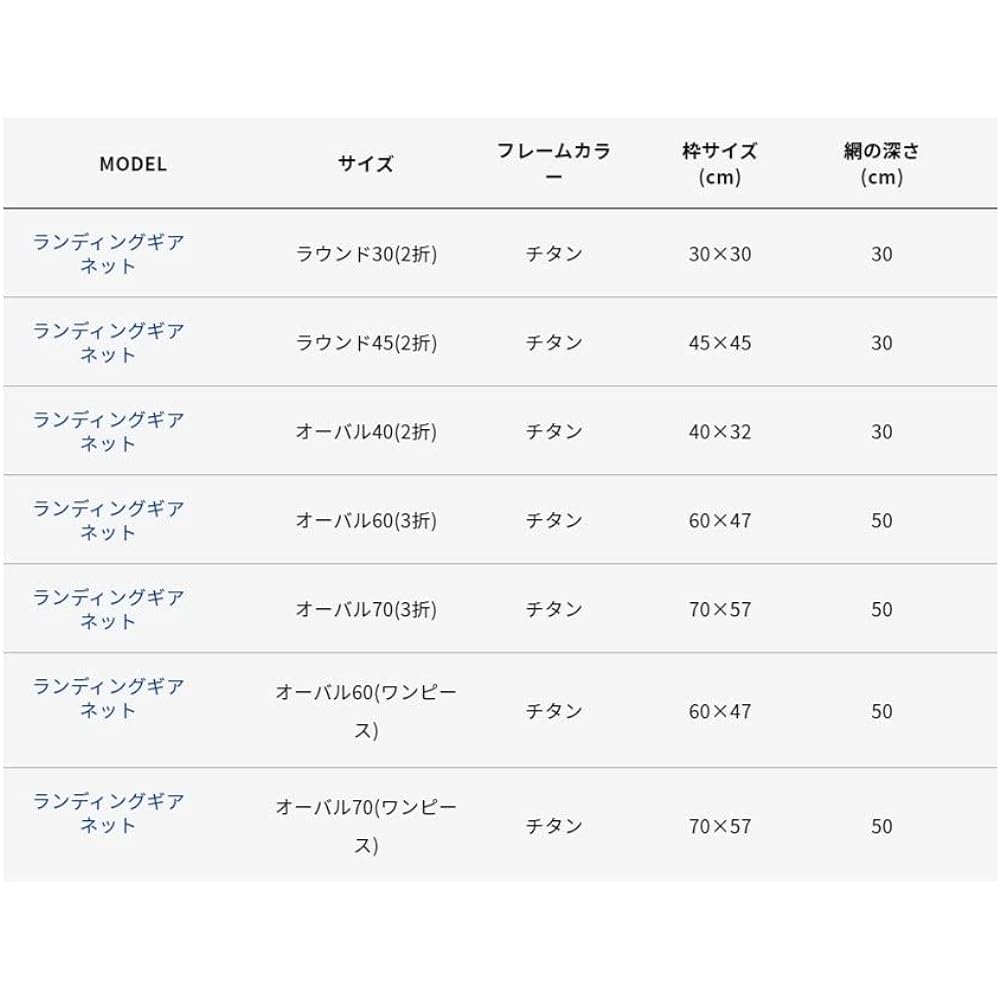This screenshot has height=1000, width=1000.
Task: Select the オーバル40(2折) size cell
Action: (x=366, y=431)
